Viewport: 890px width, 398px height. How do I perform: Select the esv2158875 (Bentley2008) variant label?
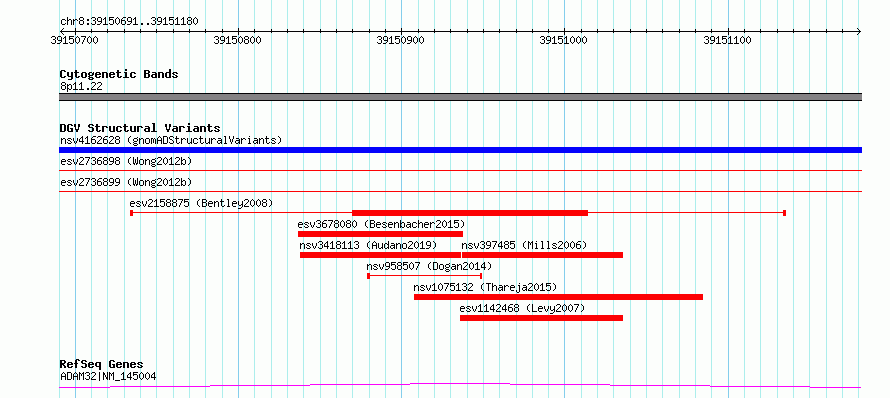[201, 203]
